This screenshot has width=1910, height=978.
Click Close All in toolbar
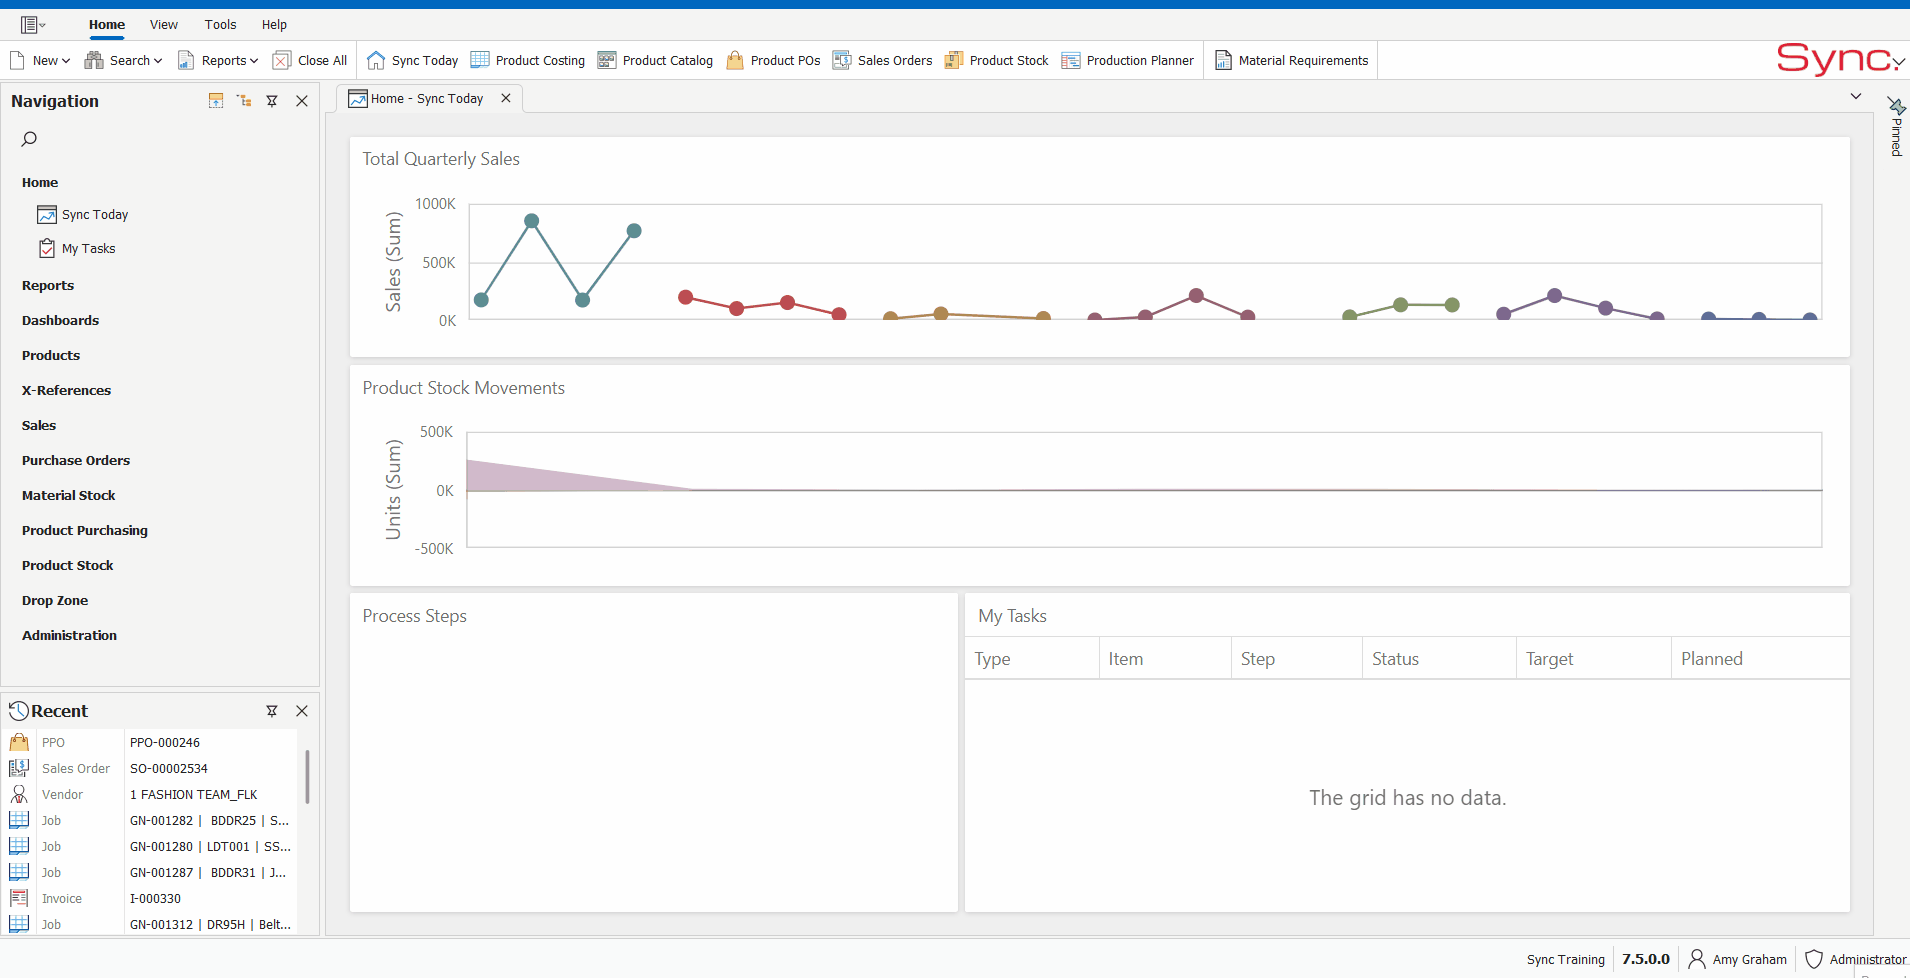click(x=310, y=61)
